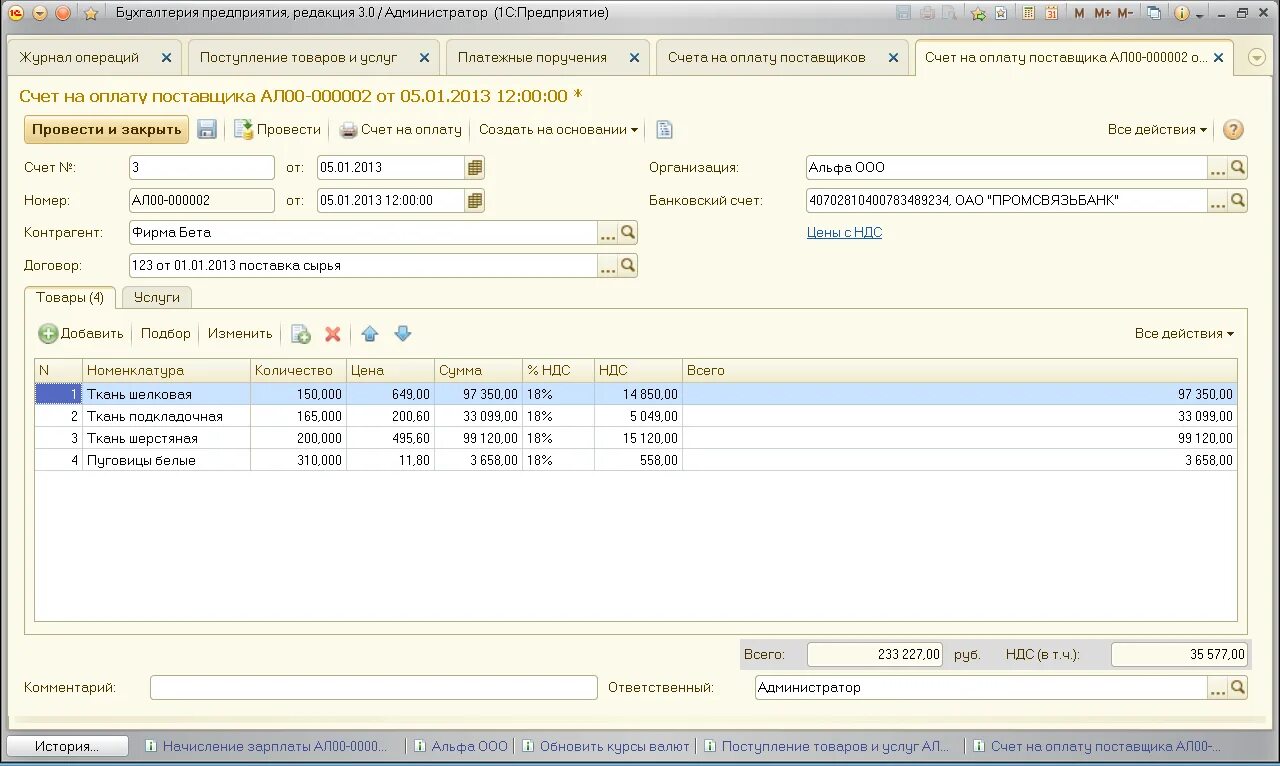Viewport: 1280px width, 766px height.
Task: Click Добавить to add a row
Action: (x=81, y=333)
